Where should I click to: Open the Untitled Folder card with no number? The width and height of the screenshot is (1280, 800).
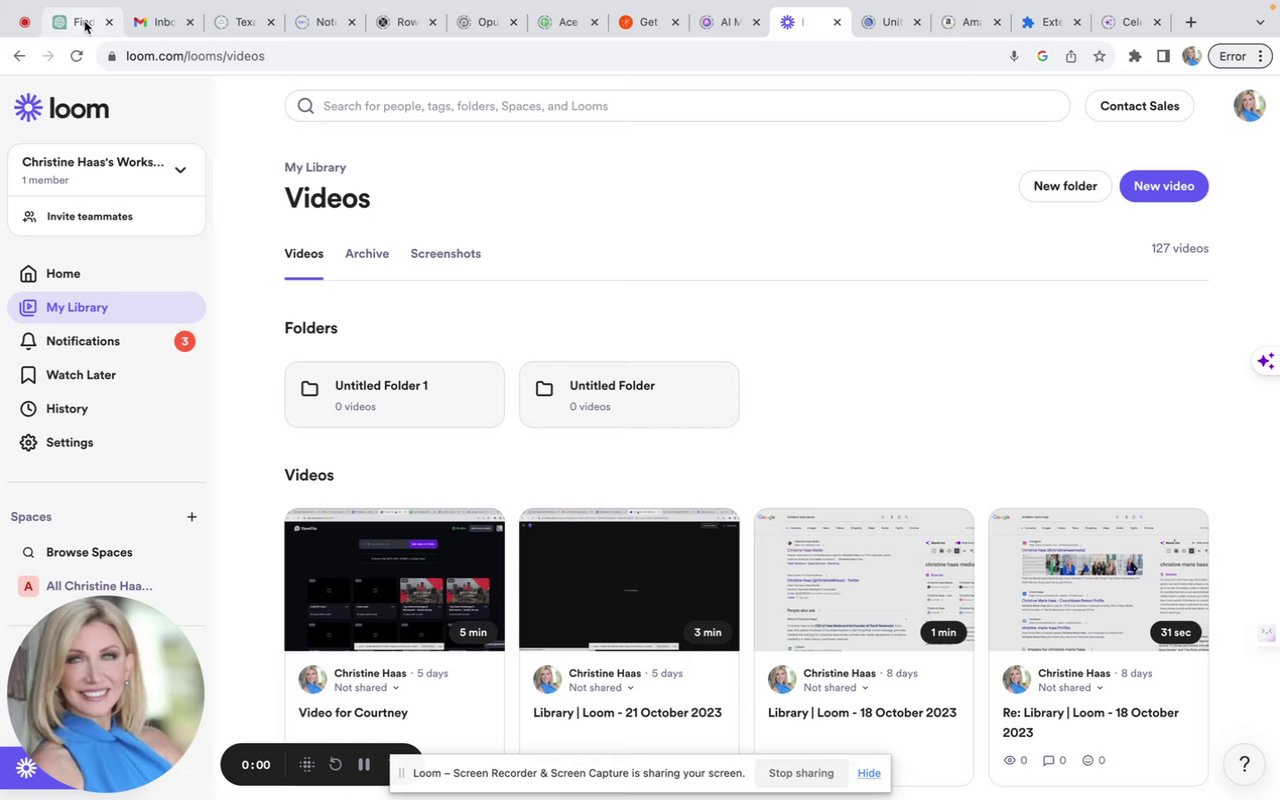629,395
